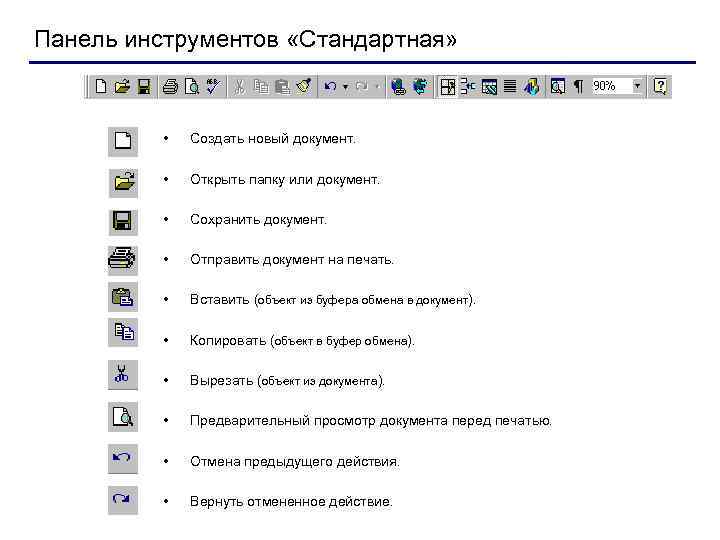The height and width of the screenshot is (540, 720).
Task: Click folder icon beside 'Открыть папку или документ'
Action: 124,183
